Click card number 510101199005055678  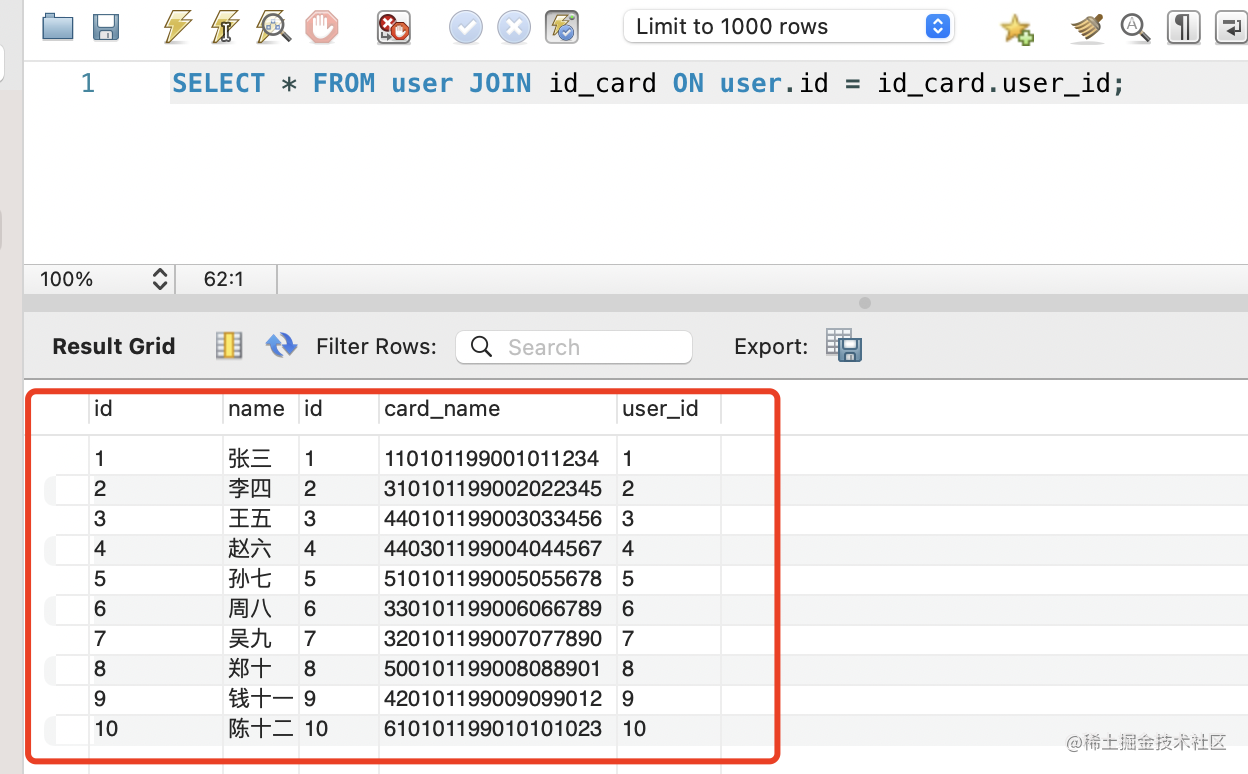[493, 579]
